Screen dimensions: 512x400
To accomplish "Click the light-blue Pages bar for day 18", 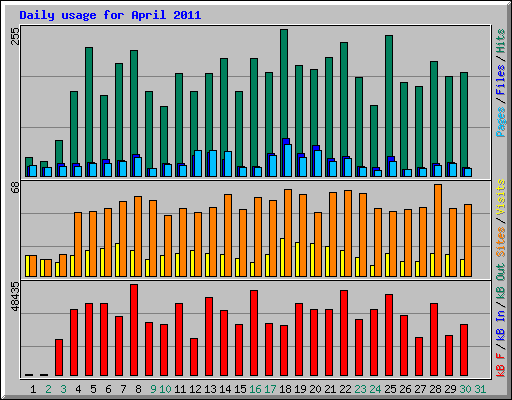I will click(x=288, y=160).
